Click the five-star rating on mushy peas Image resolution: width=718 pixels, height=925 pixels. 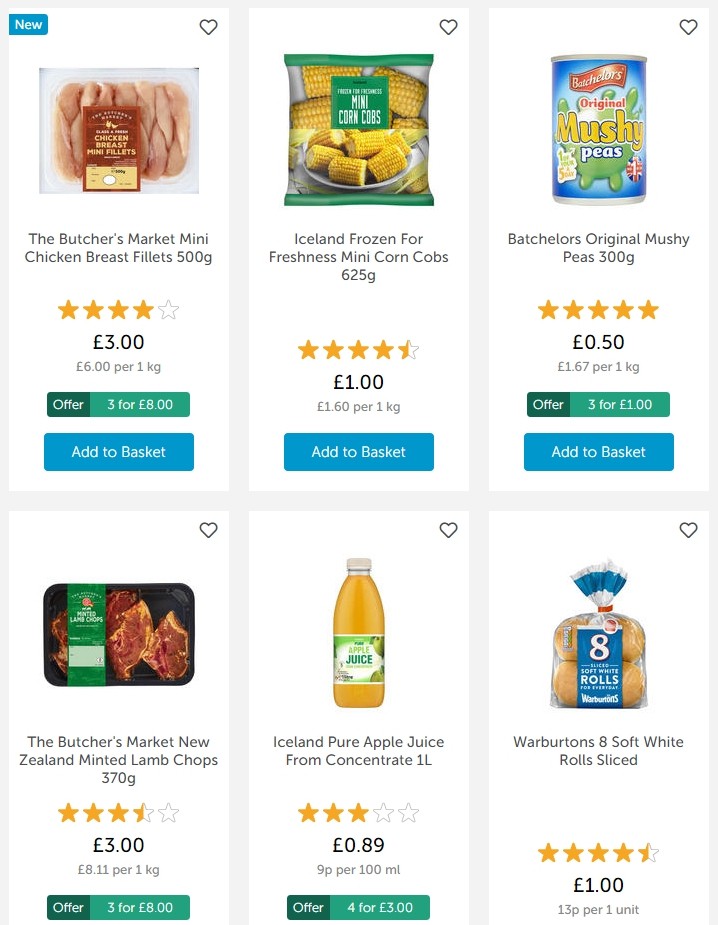598,310
